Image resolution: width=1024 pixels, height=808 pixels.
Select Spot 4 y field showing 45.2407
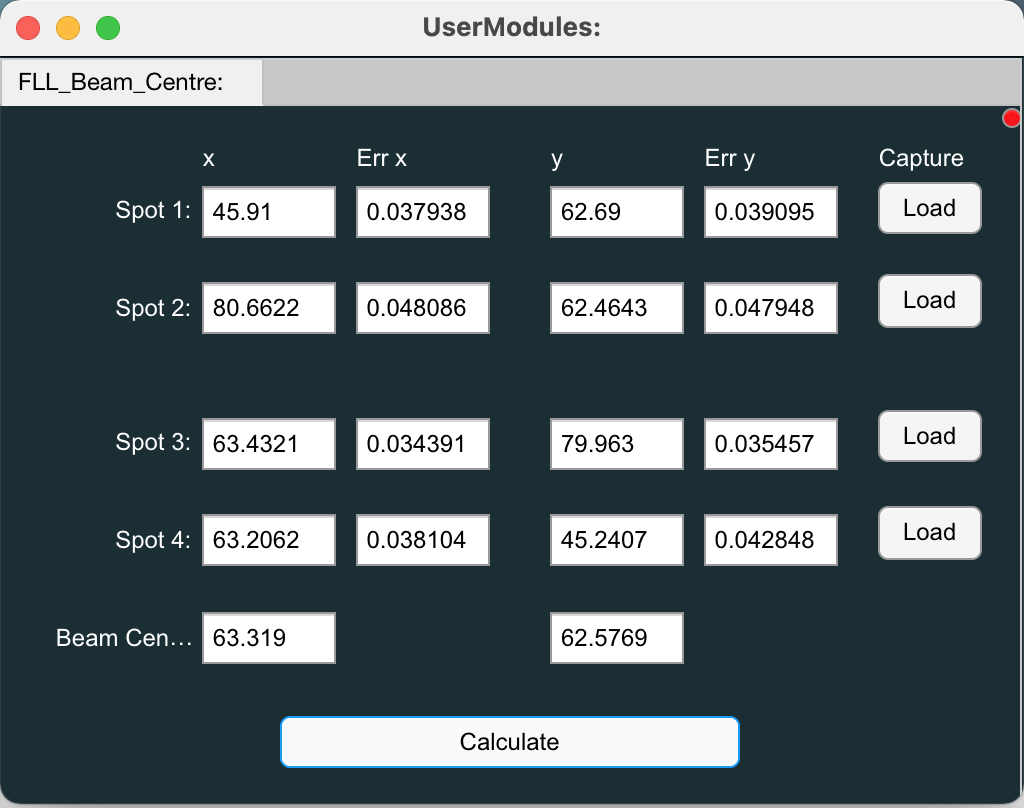(616, 540)
